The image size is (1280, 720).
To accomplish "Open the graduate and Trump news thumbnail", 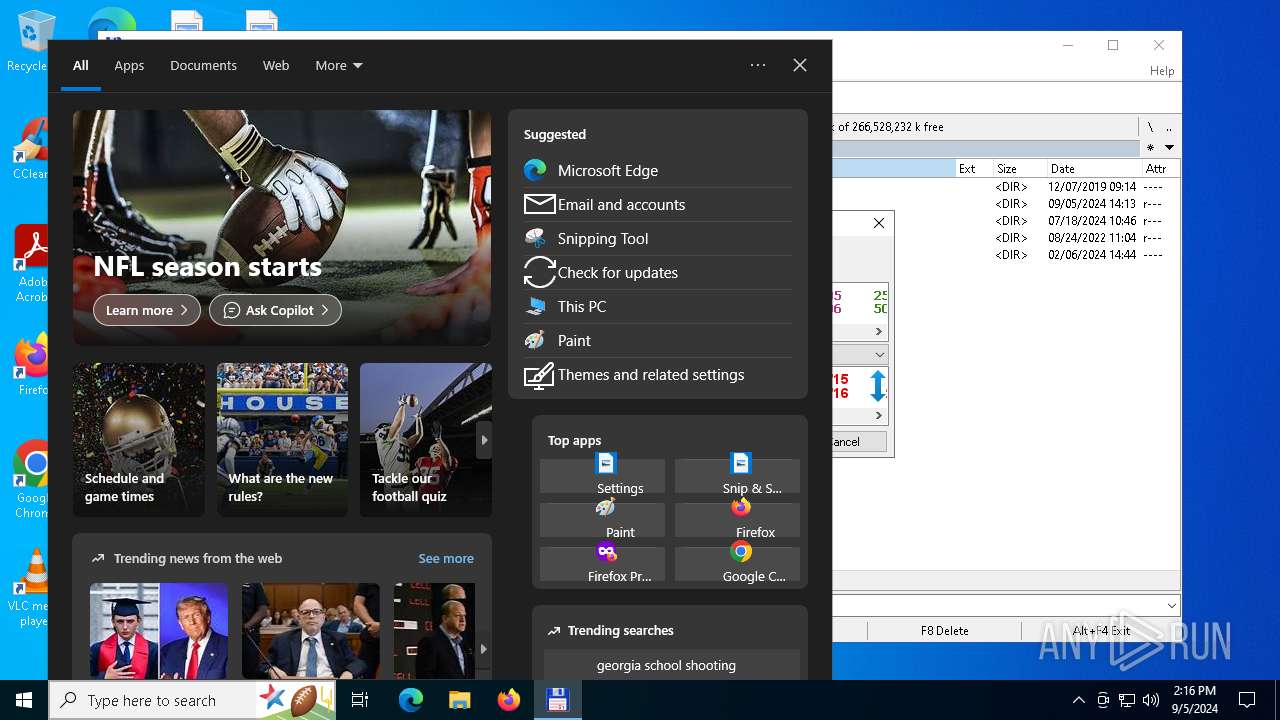I will pyautogui.click(x=159, y=631).
